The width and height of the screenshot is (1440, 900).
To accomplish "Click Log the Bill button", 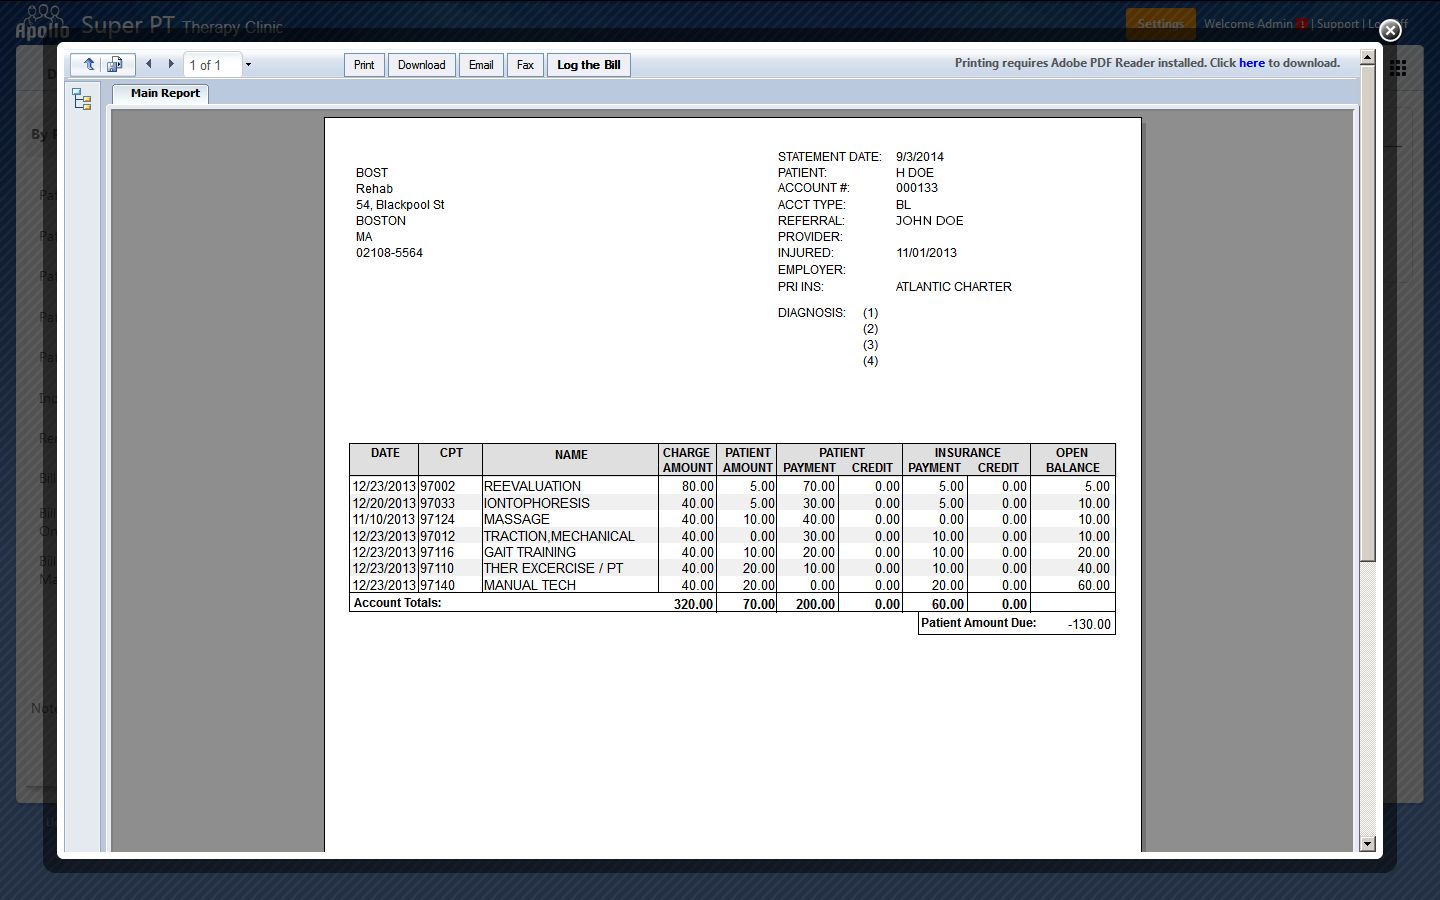I will [588, 65].
